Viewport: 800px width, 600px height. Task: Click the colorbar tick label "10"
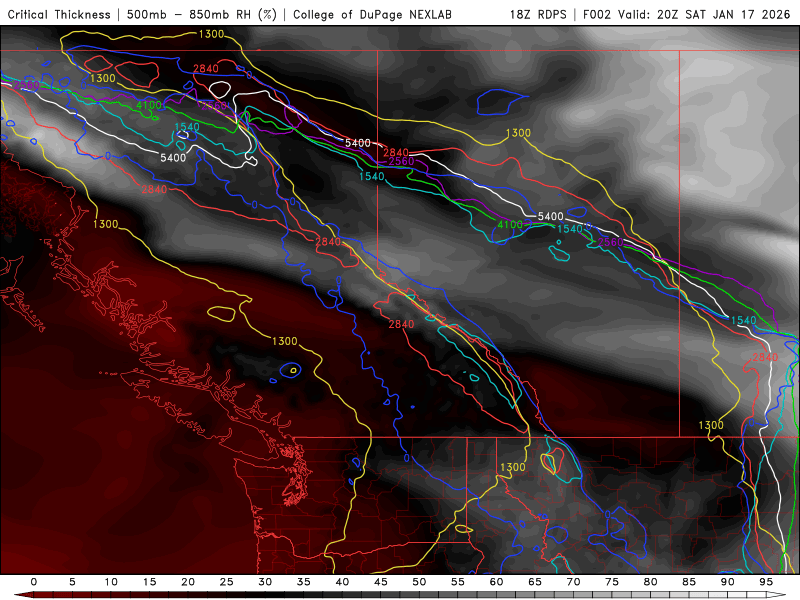click(111, 582)
